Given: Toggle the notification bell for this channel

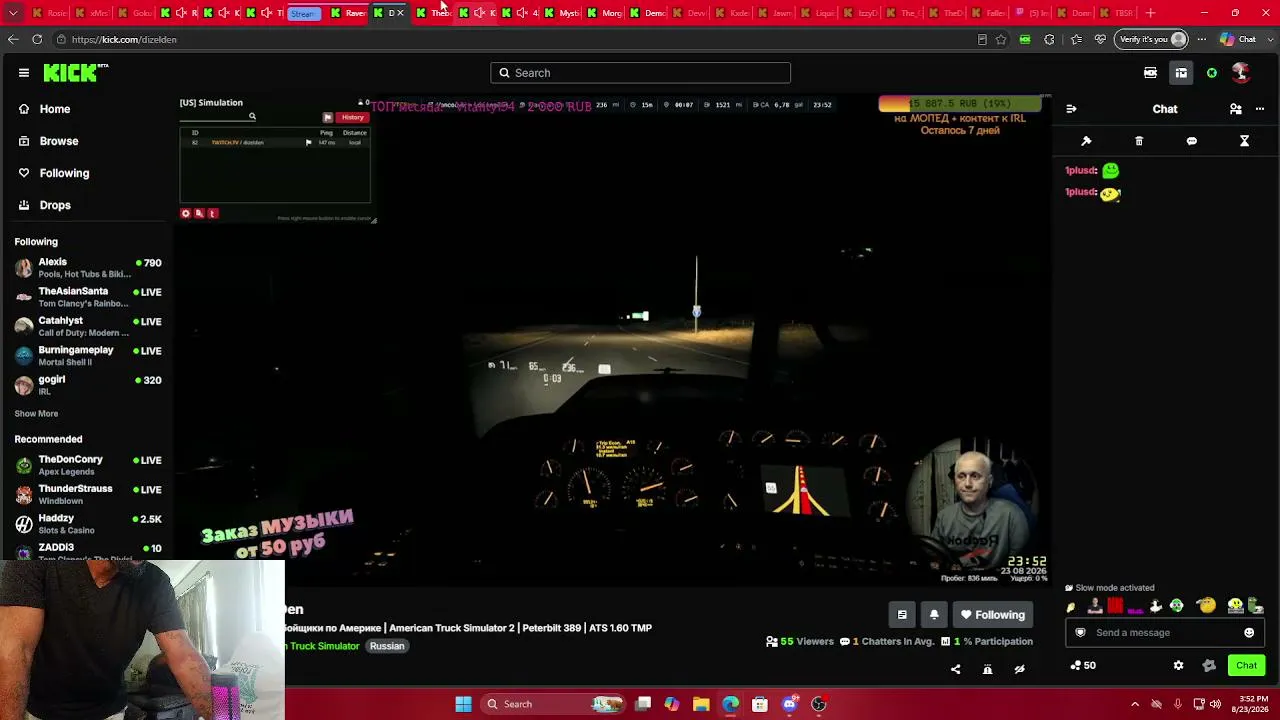Looking at the screenshot, I should [934, 615].
